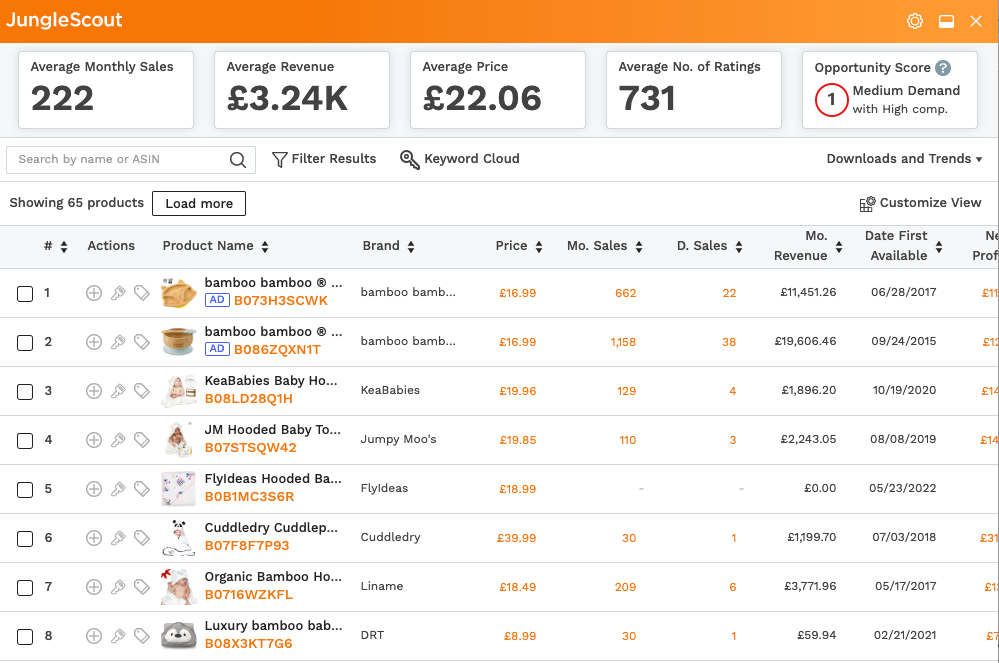Viewport: 999px width, 663px height.
Task: Click tag icon for row B086ZQXN1T
Action: point(141,342)
